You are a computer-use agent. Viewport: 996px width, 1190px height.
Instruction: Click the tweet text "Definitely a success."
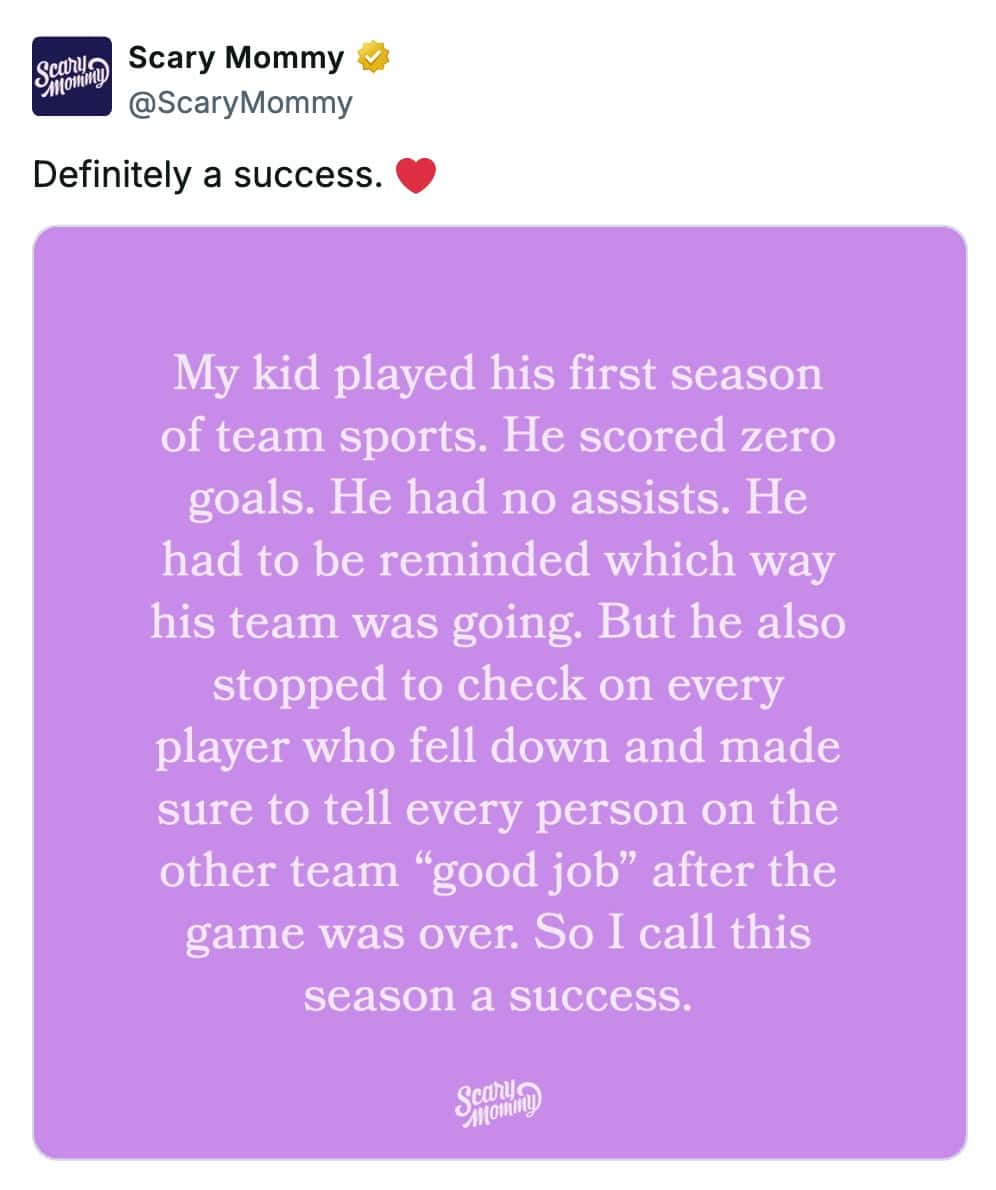pyautogui.click(x=208, y=176)
